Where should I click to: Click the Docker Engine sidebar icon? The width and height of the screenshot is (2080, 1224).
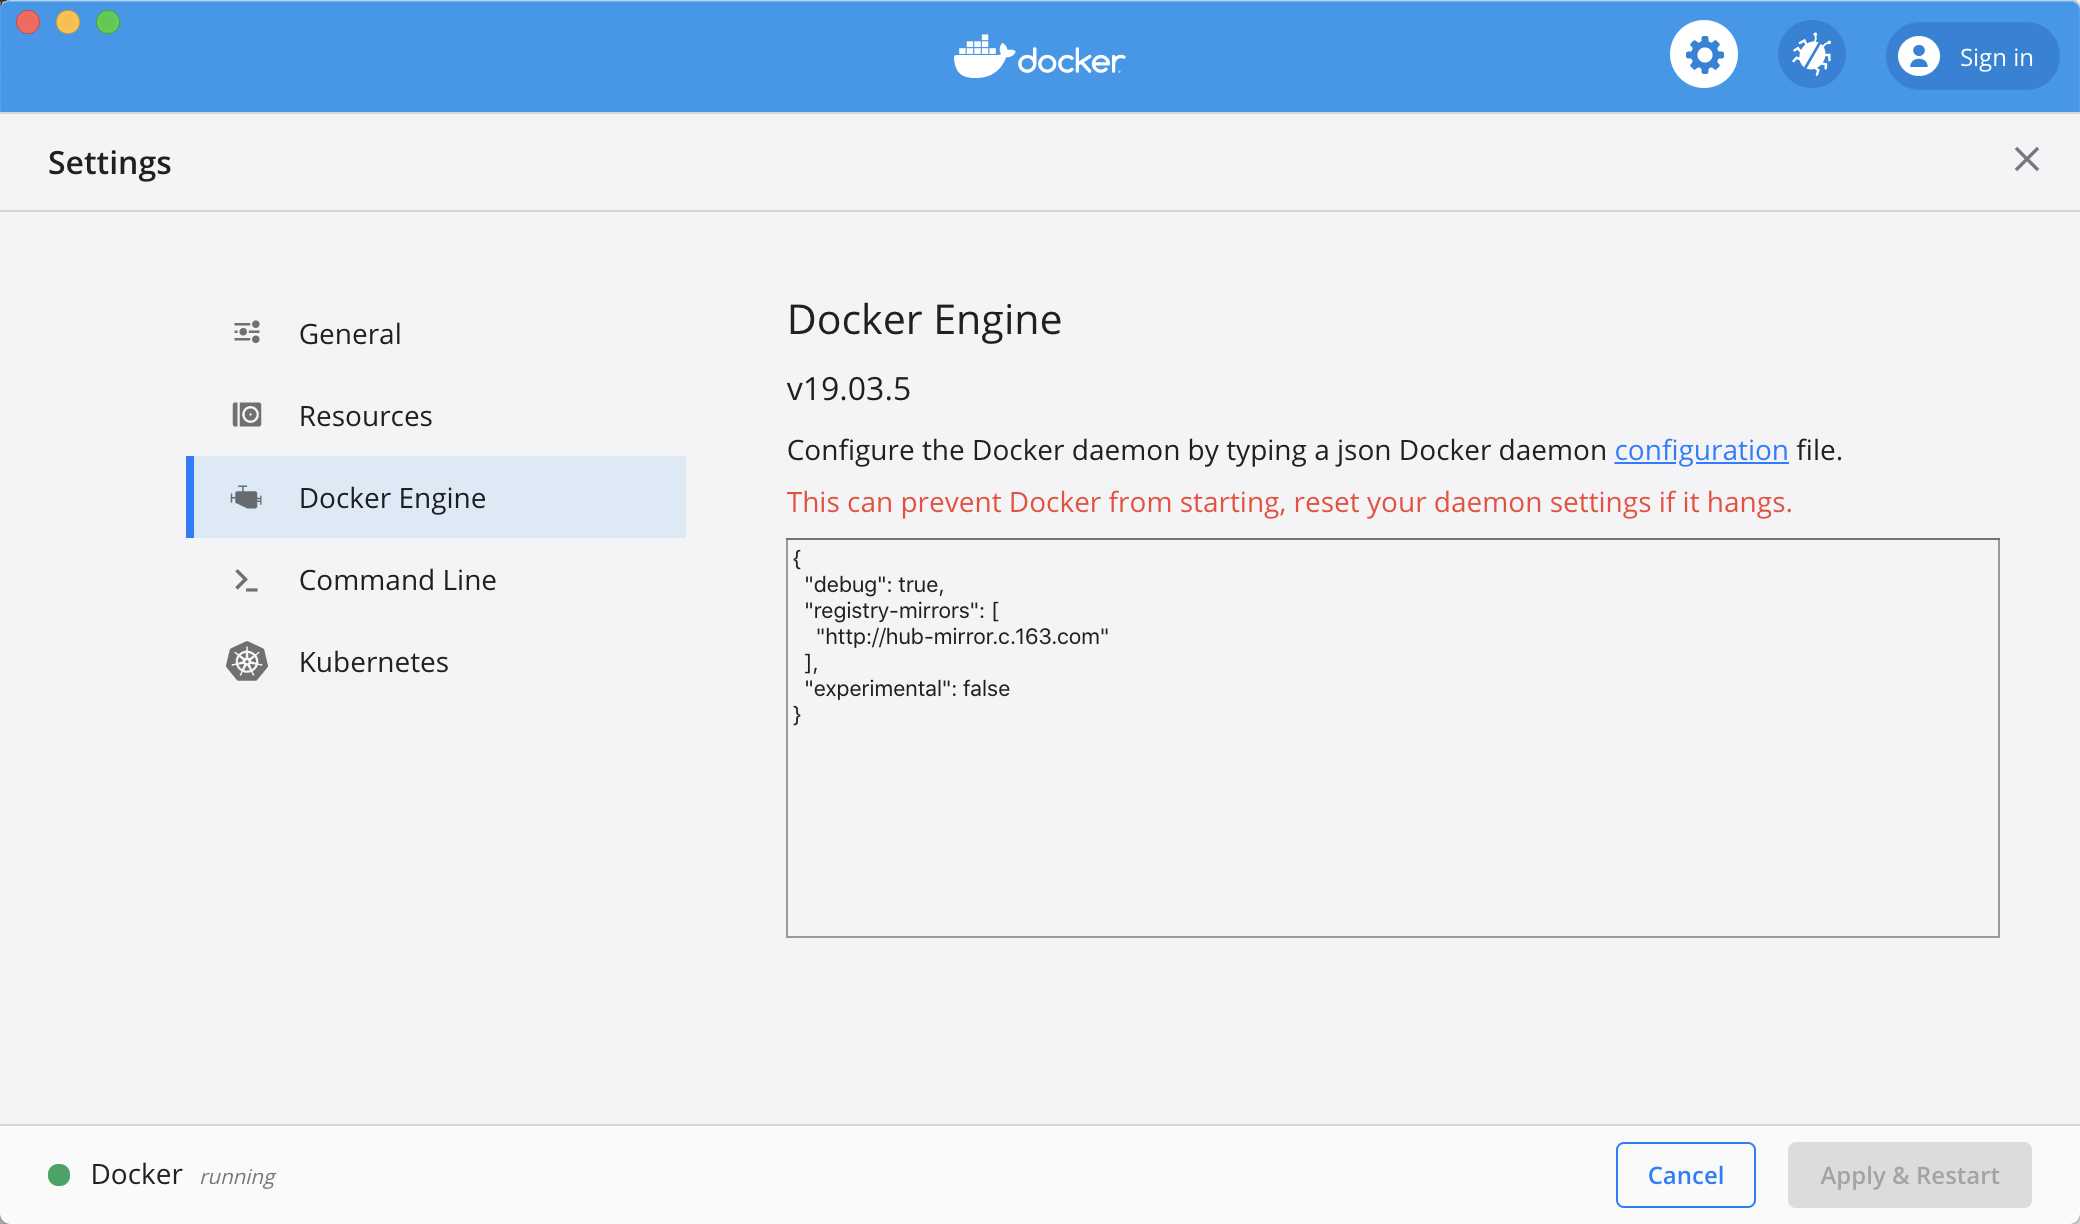coord(246,496)
